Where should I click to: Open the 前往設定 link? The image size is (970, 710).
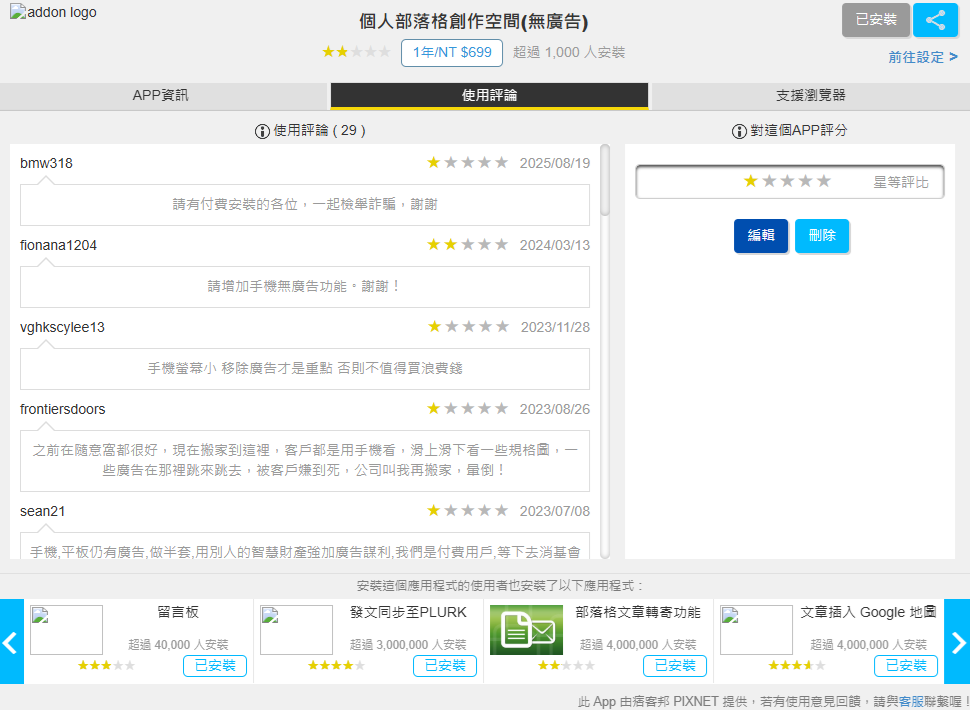[923, 58]
